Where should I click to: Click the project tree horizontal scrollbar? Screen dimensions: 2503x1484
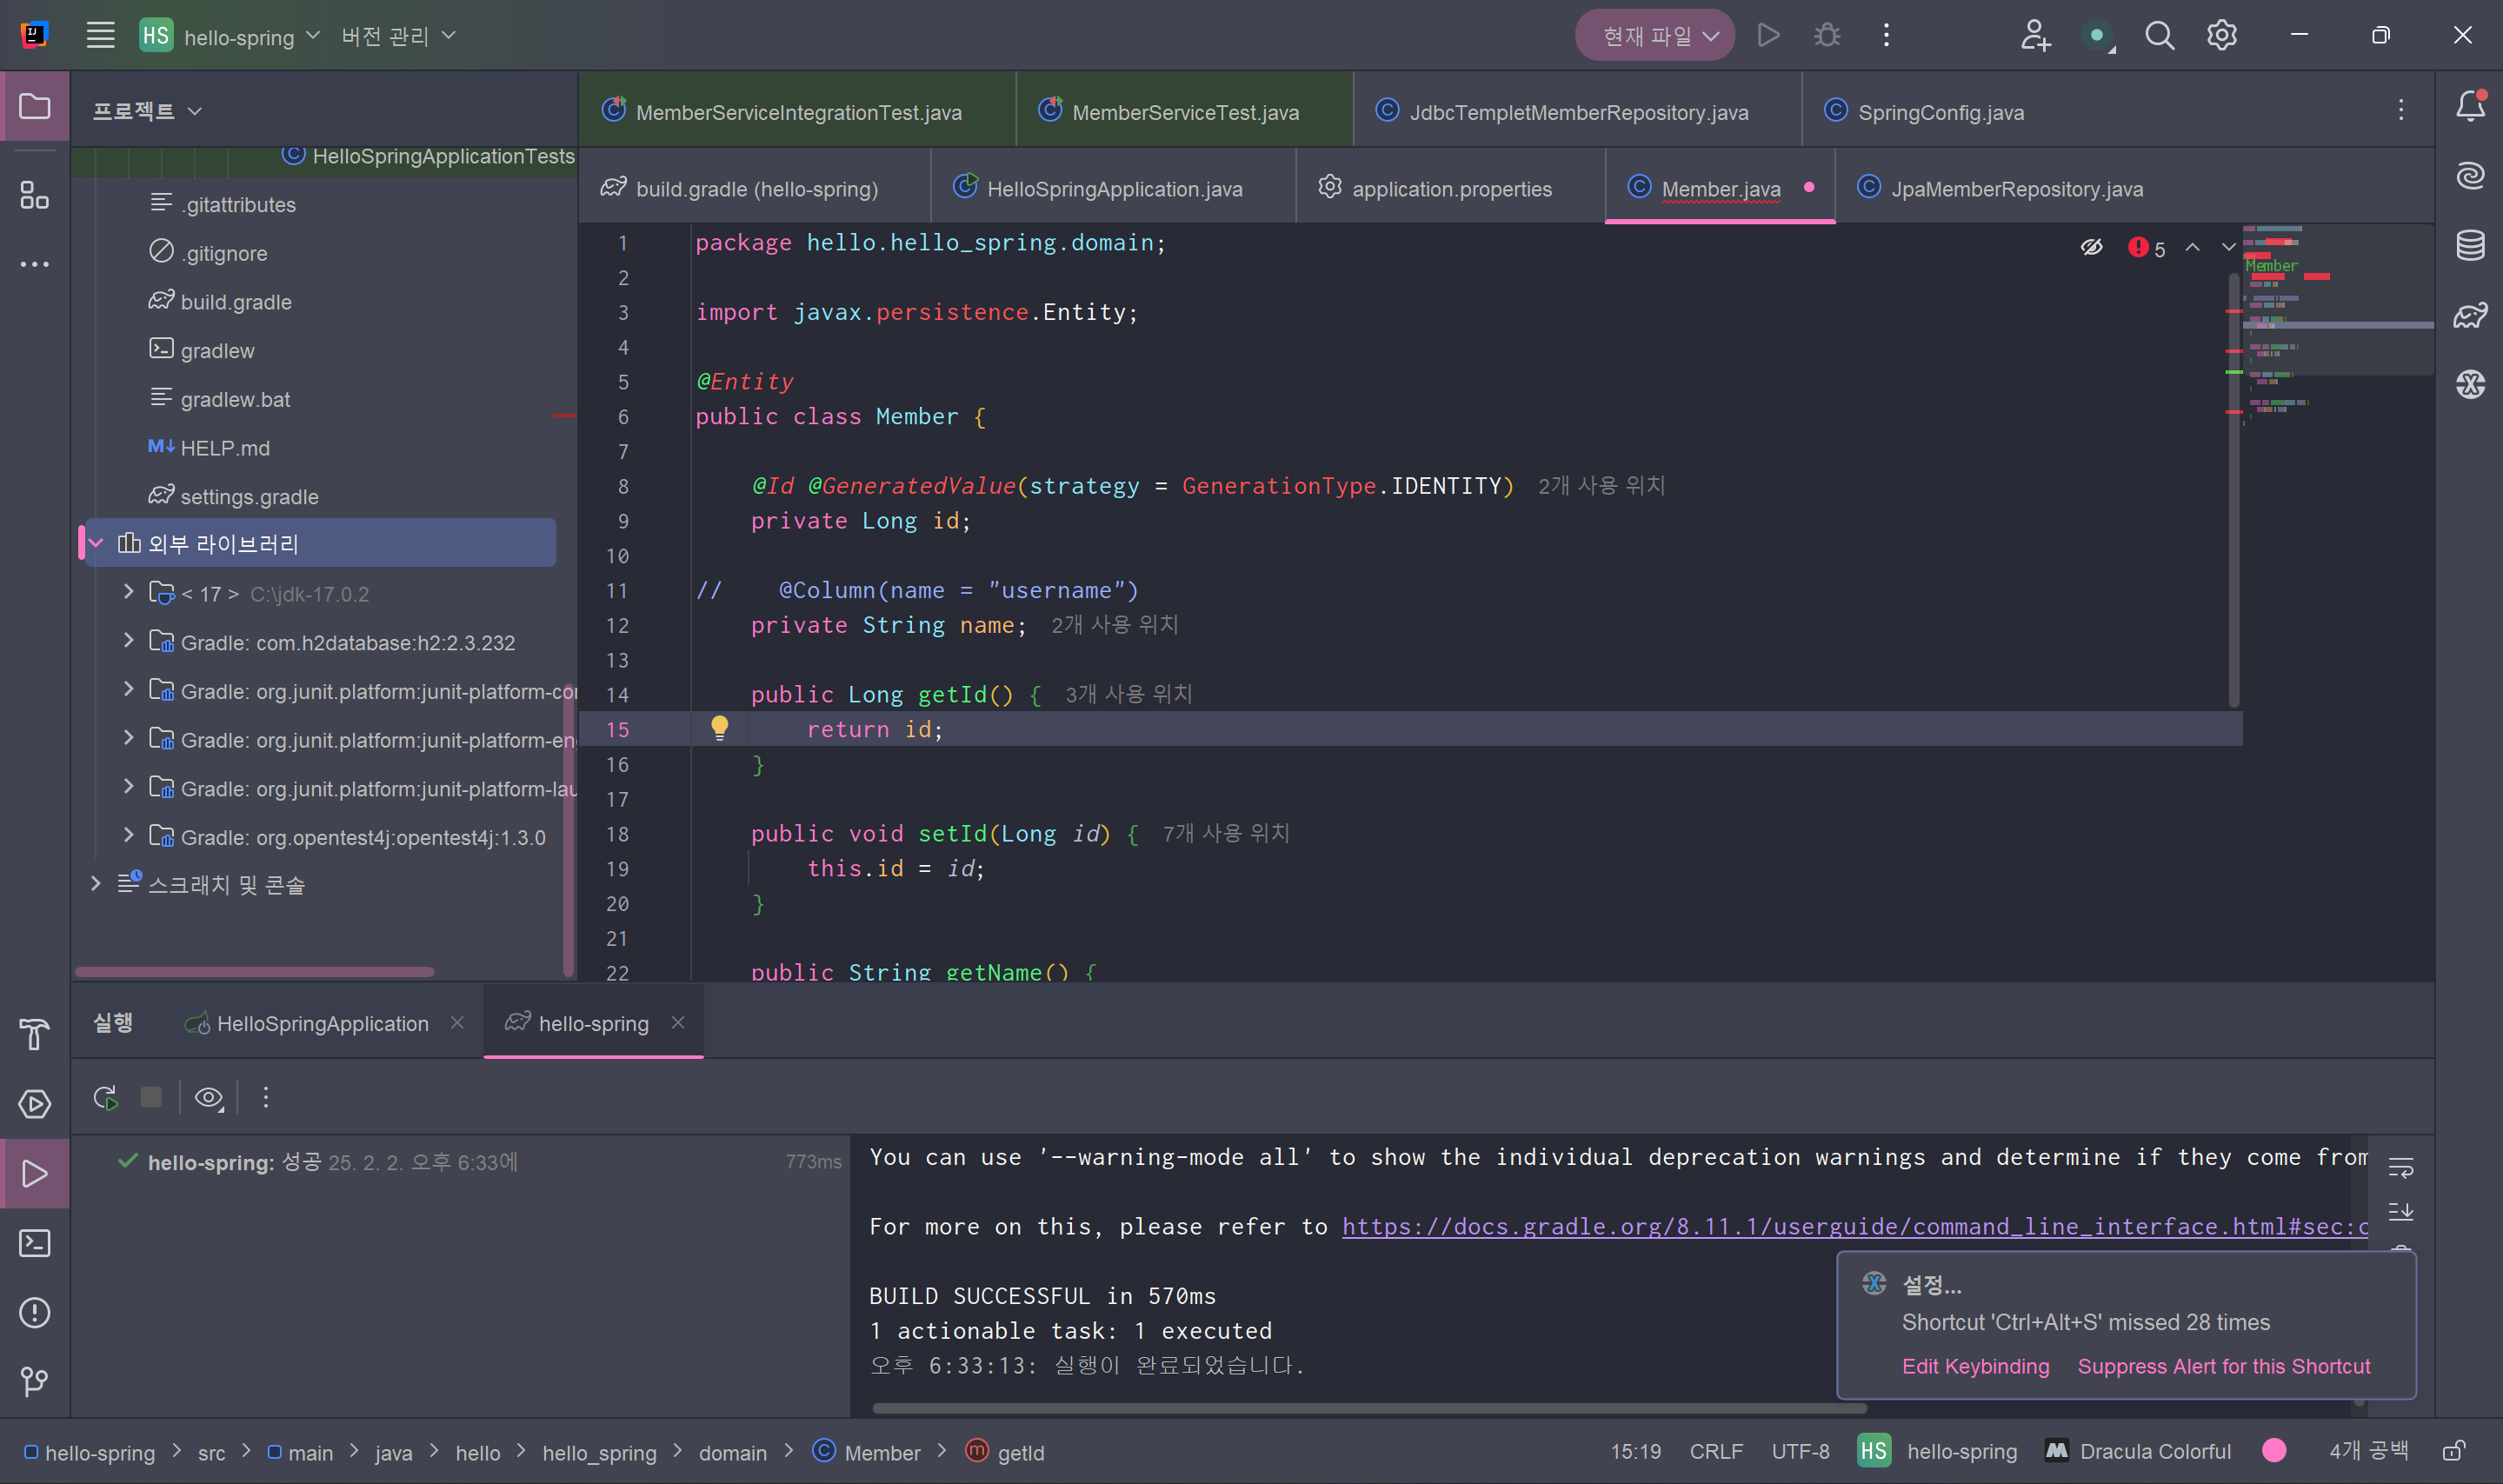coord(254,971)
